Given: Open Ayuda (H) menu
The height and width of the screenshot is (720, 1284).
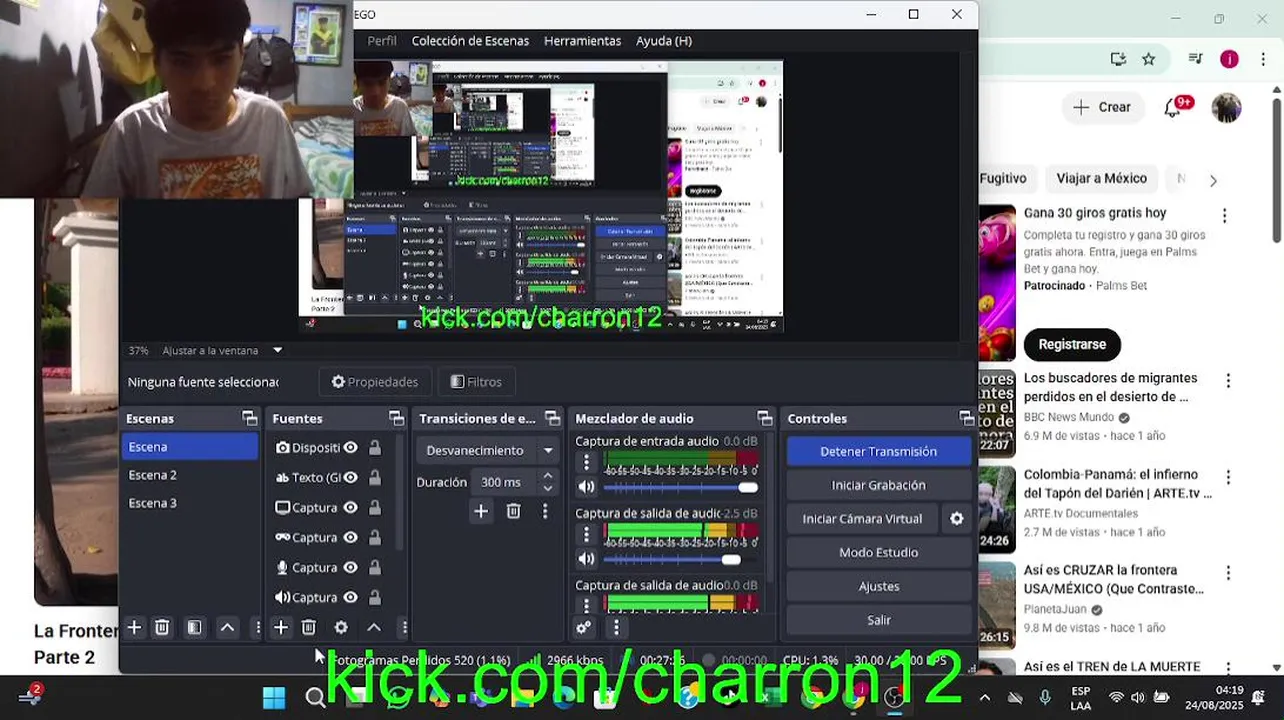Looking at the screenshot, I should pos(664,41).
